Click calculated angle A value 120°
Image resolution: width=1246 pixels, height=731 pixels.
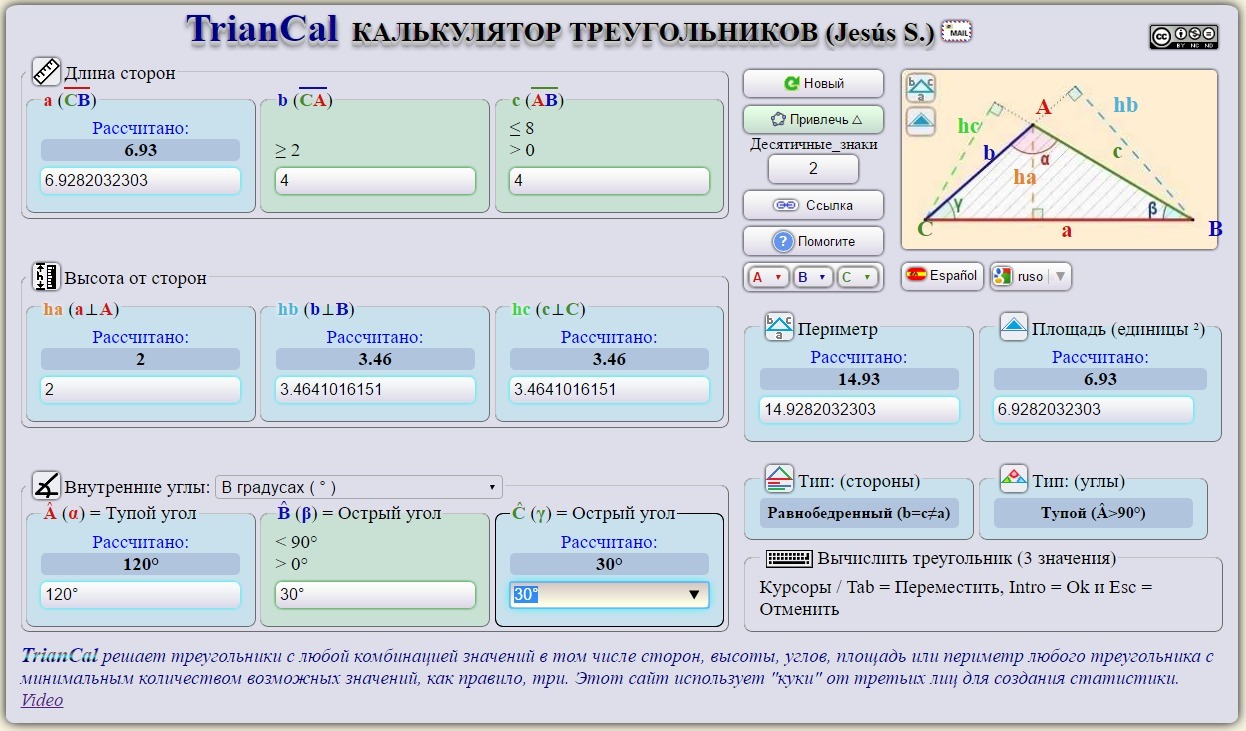(141, 564)
